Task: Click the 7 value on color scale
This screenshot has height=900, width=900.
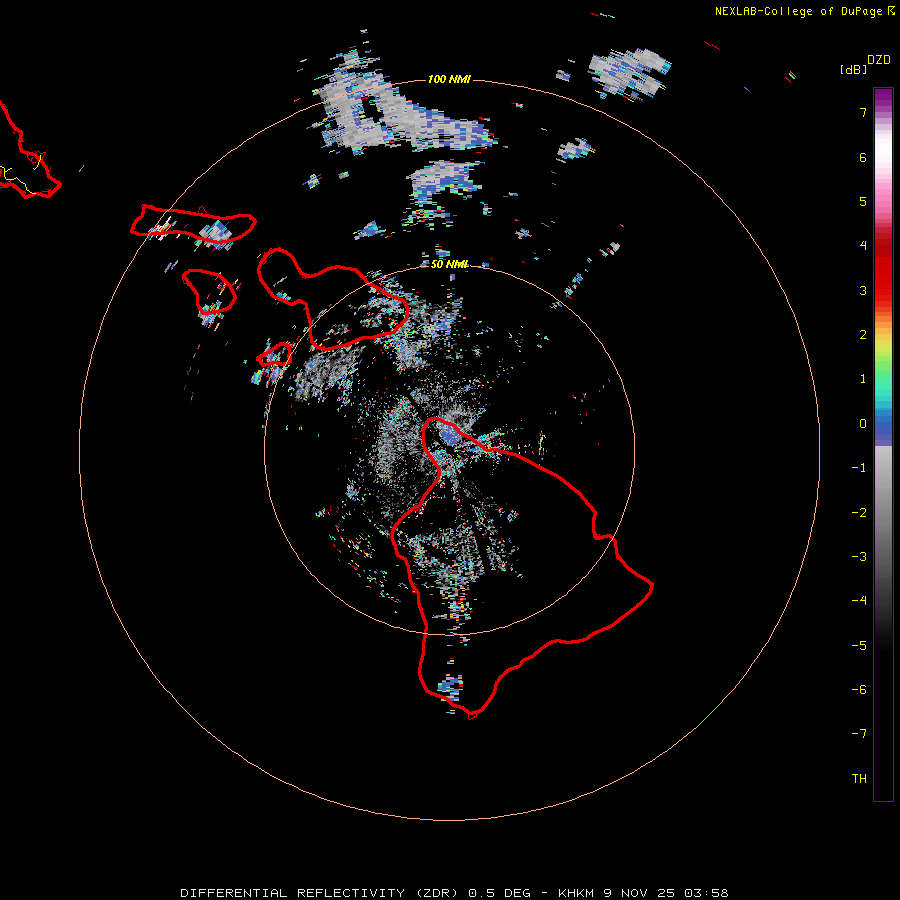Action: [x=863, y=112]
